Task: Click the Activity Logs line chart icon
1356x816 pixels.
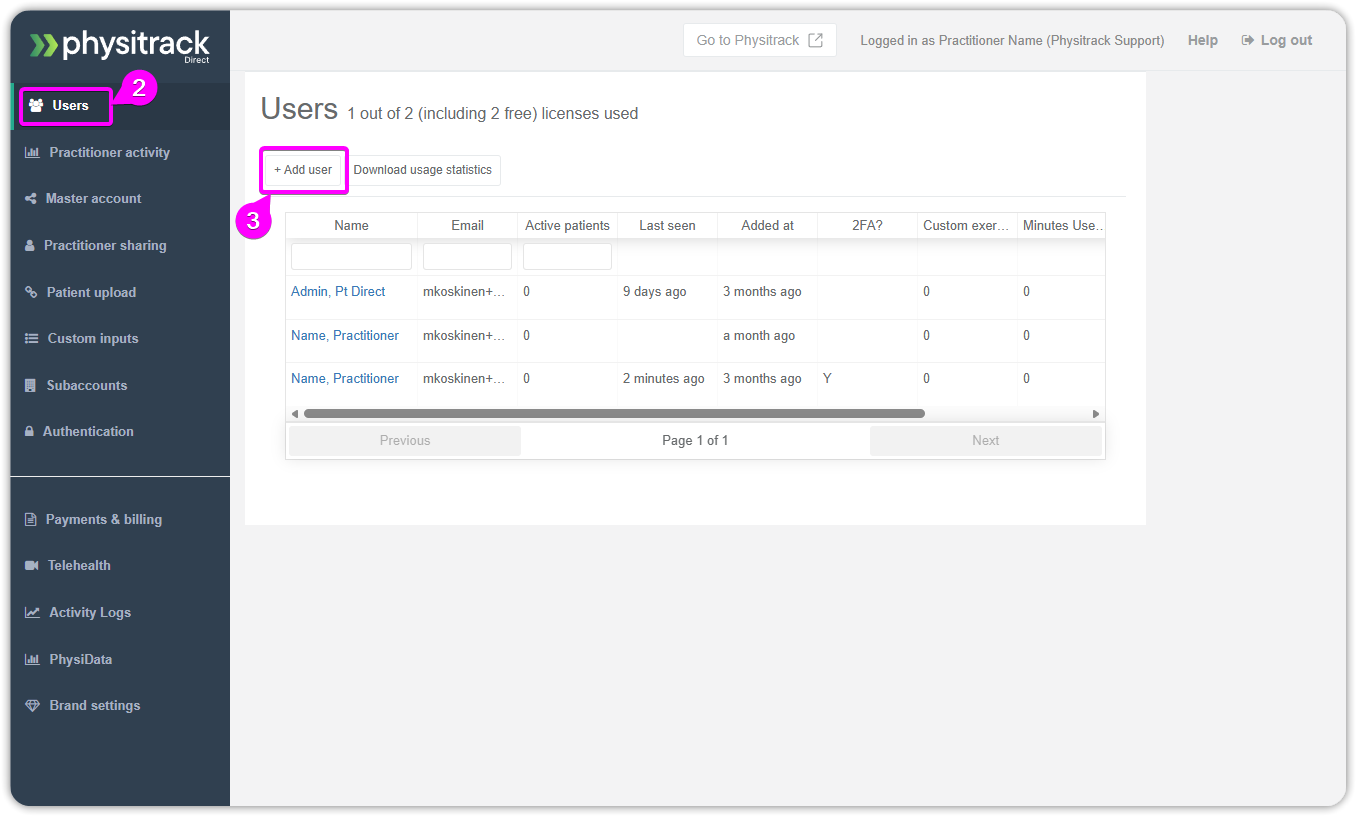Action: coord(33,612)
